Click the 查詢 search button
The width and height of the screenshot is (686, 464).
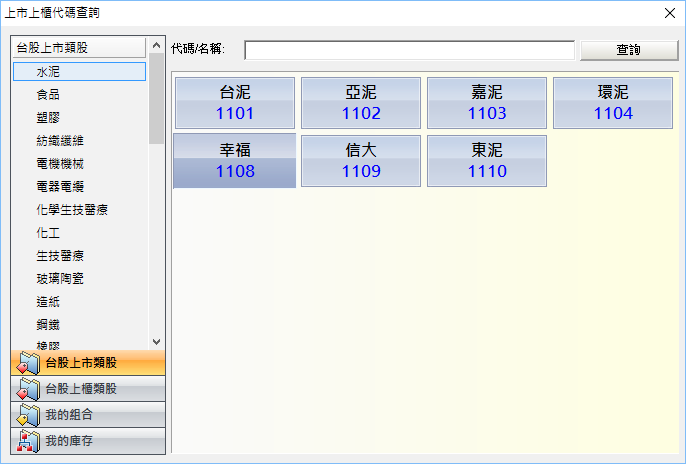click(628, 50)
